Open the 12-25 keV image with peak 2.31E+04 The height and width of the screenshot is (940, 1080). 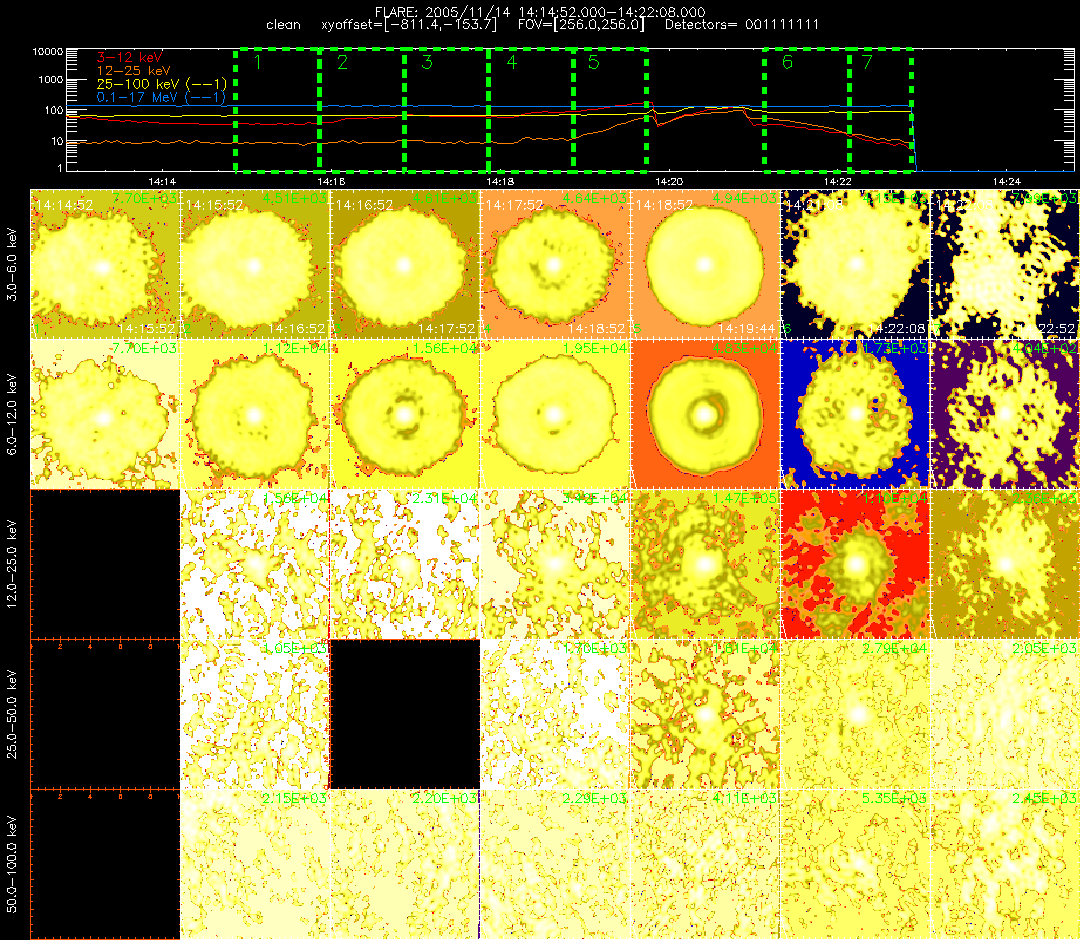coord(405,565)
